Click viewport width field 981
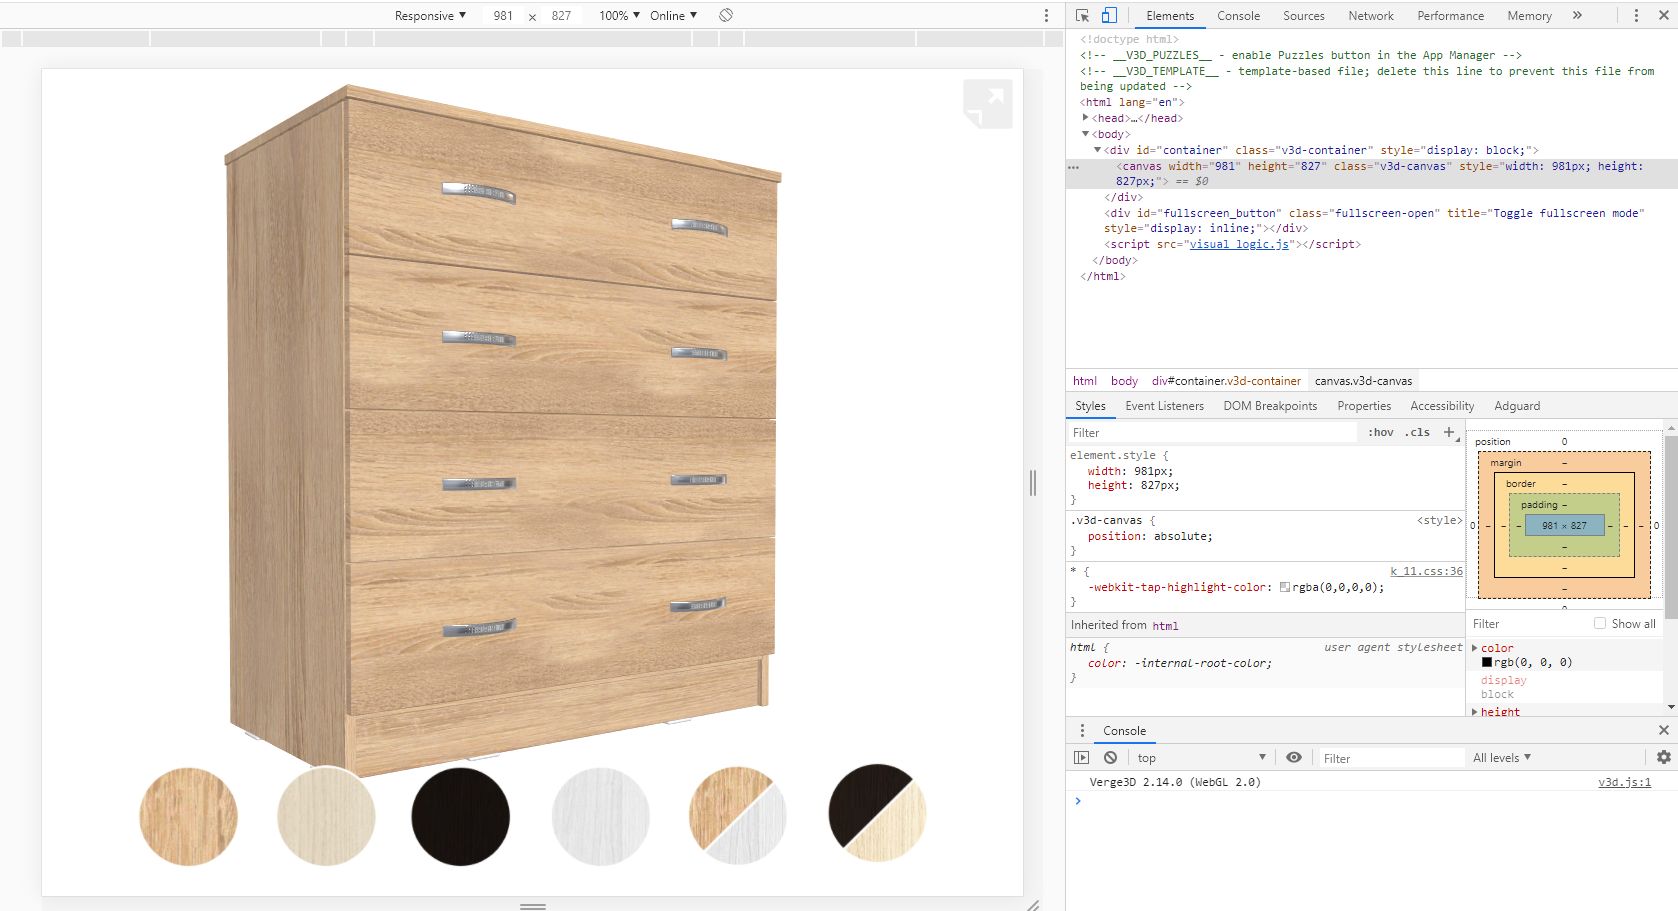This screenshot has width=1678, height=911. pyautogui.click(x=503, y=15)
